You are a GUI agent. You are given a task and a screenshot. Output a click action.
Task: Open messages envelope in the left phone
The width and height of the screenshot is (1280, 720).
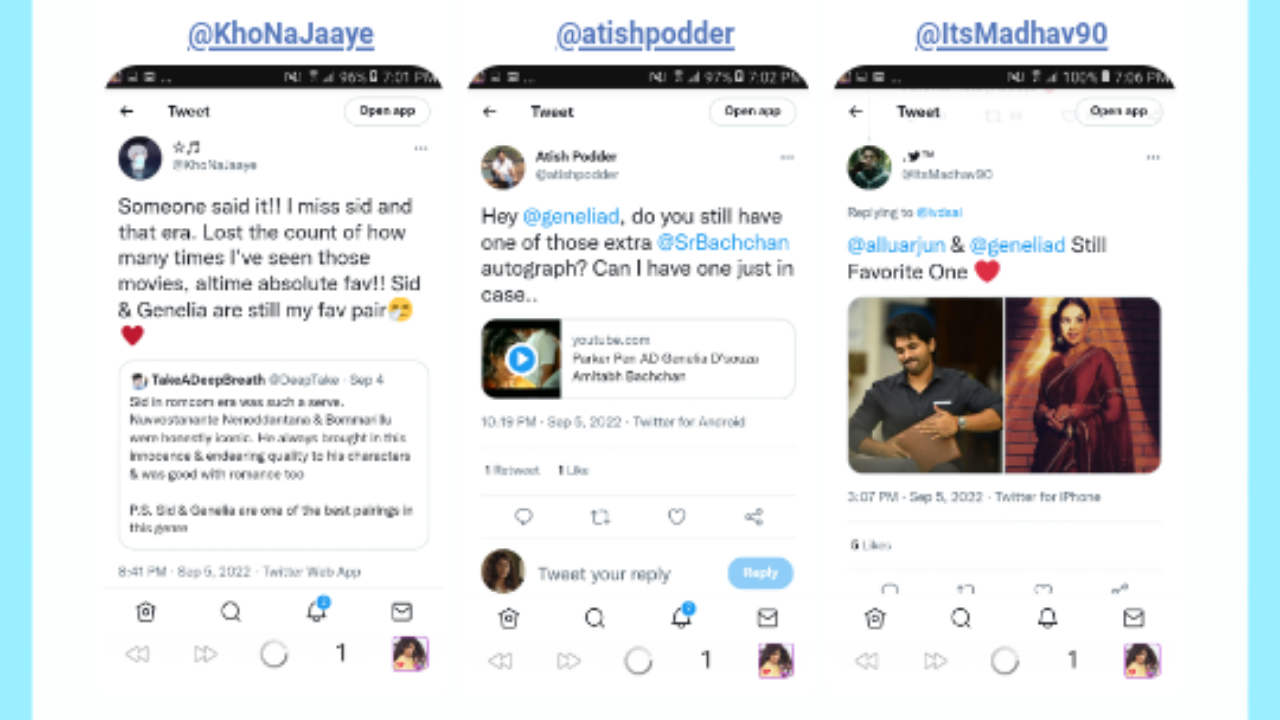coord(402,612)
